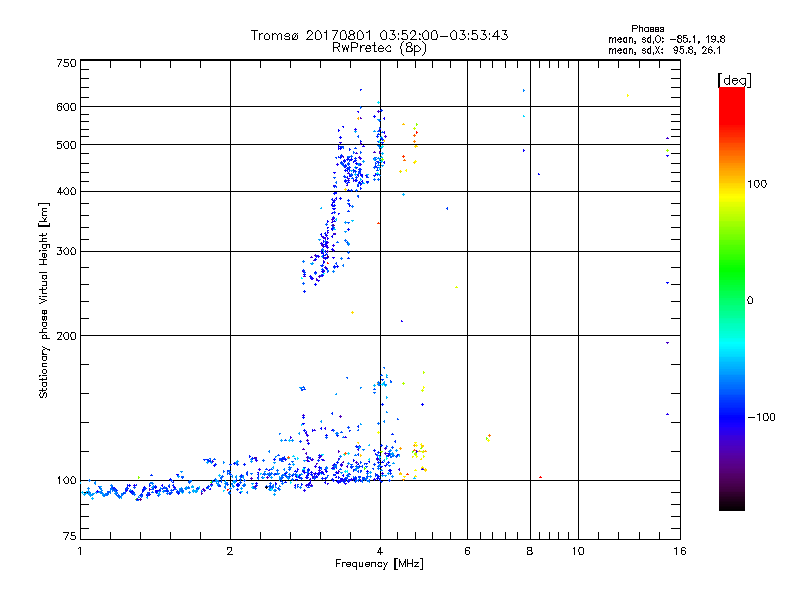Click the black bottom of the colorbar
Image resolution: width=800 pixels, height=600 pixels.
(732, 505)
